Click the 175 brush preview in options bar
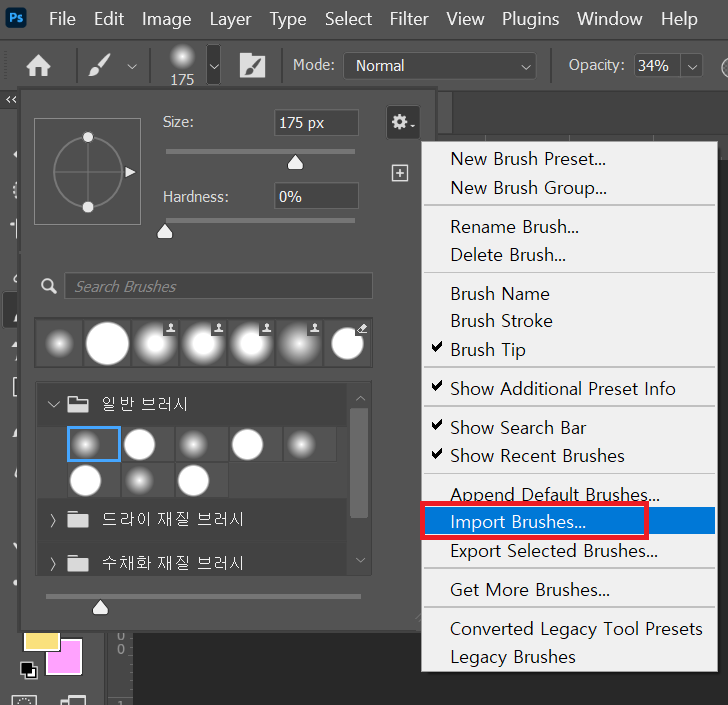 [x=182, y=65]
